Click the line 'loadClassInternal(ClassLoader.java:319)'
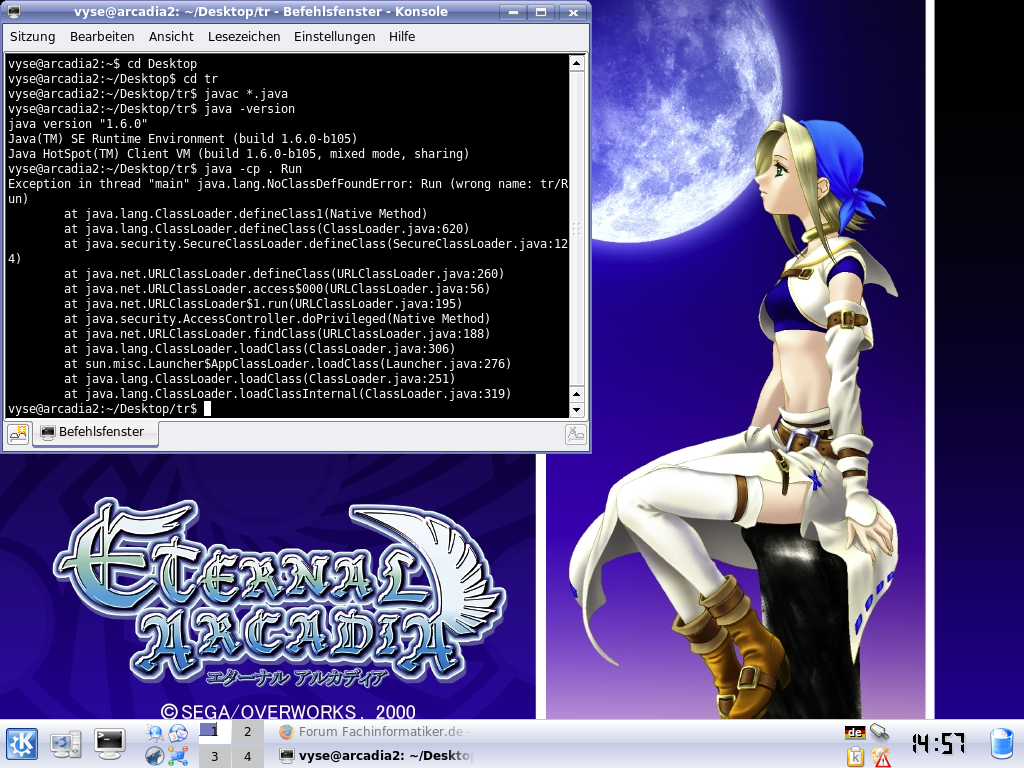Image resolution: width=1024 pixels, height=768 pixels. tap(287, 394)
